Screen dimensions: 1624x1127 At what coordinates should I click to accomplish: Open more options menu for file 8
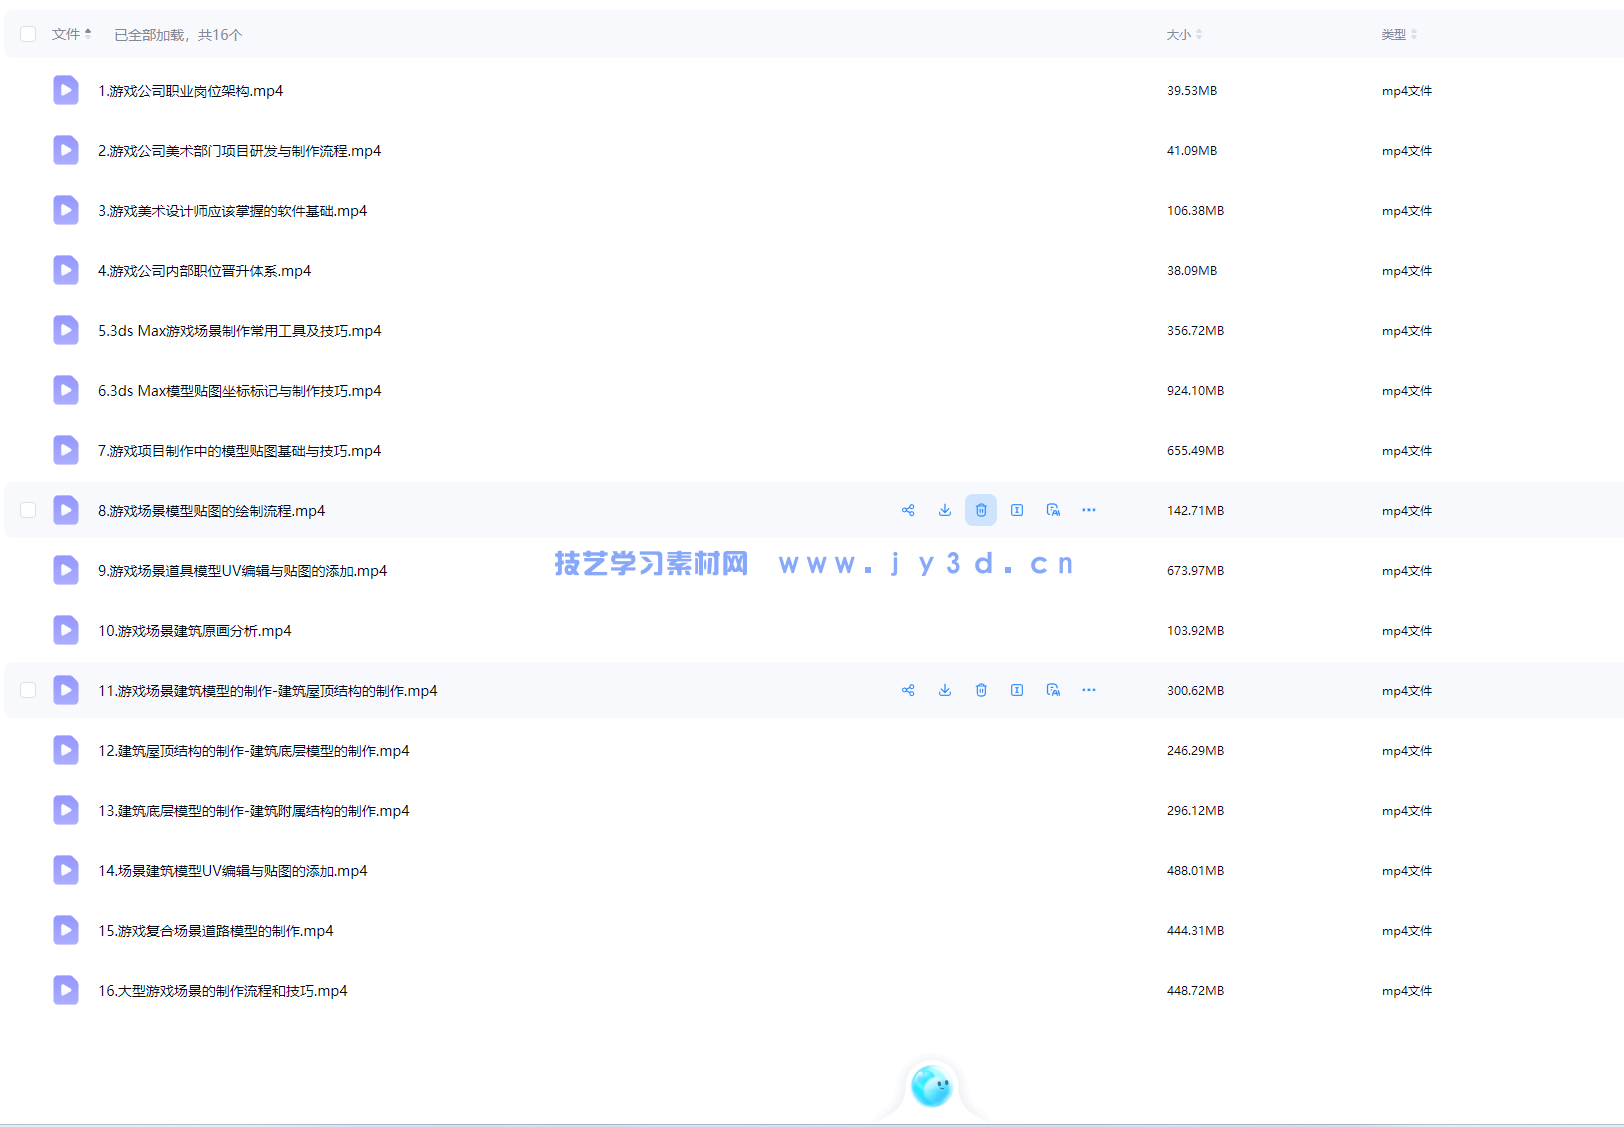[1089, 510]
